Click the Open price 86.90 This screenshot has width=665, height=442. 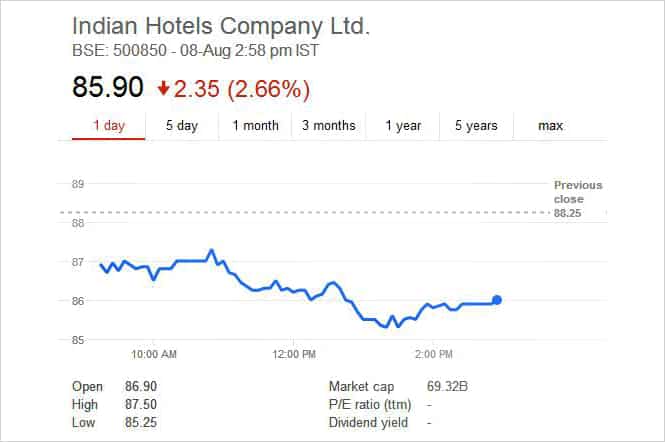pyautogui.click(x=141, y=386)
